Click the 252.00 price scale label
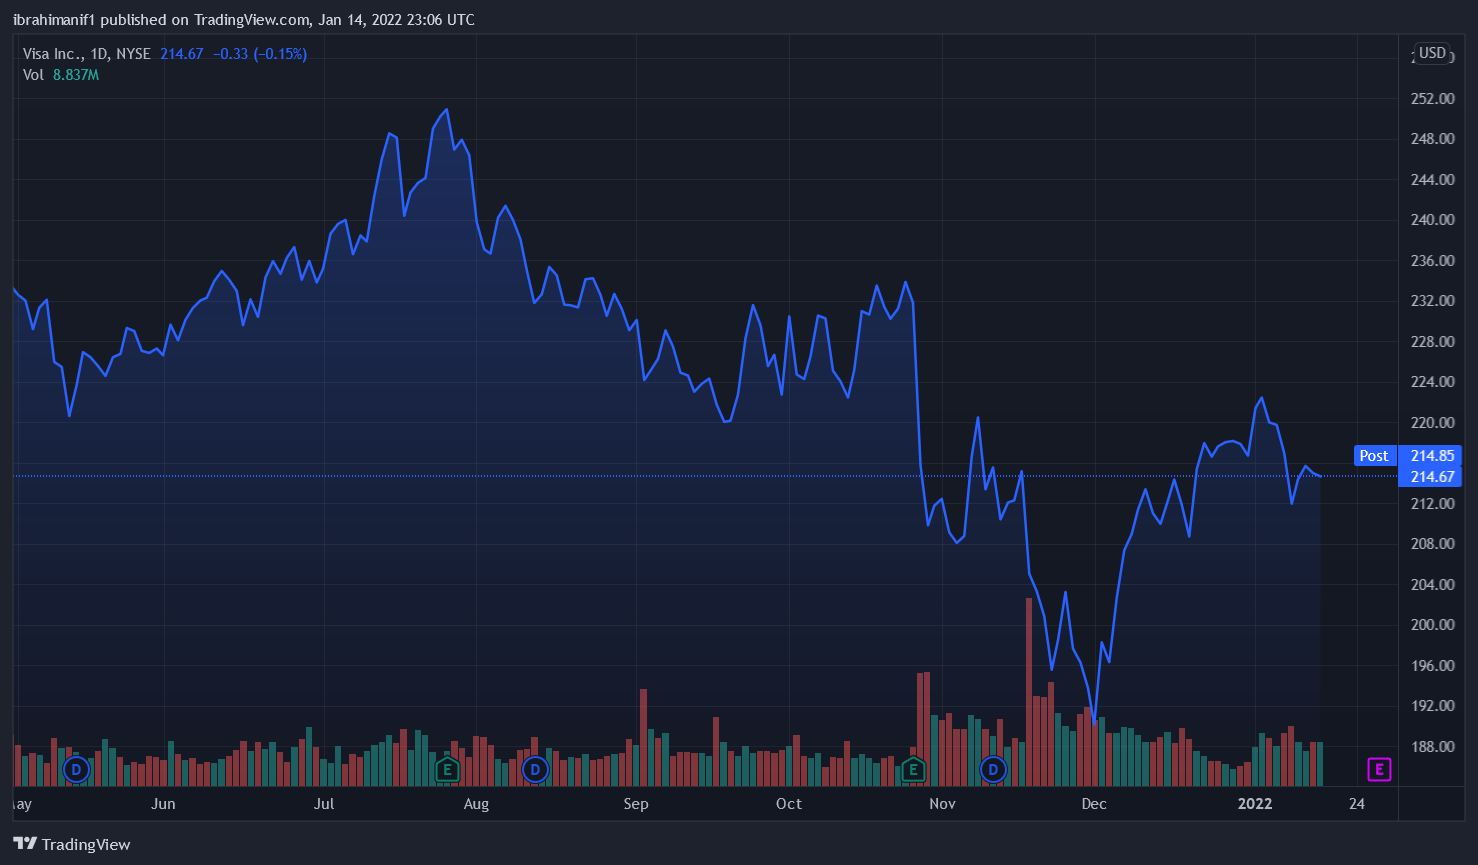This screenshot has width=1478, height=865. (x=1432, y=99)
